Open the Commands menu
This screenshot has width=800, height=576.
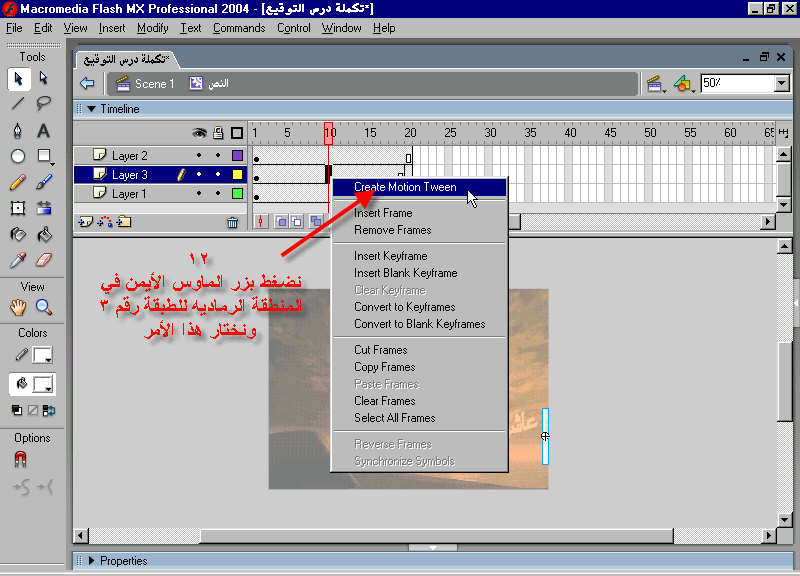click(239, 28)
